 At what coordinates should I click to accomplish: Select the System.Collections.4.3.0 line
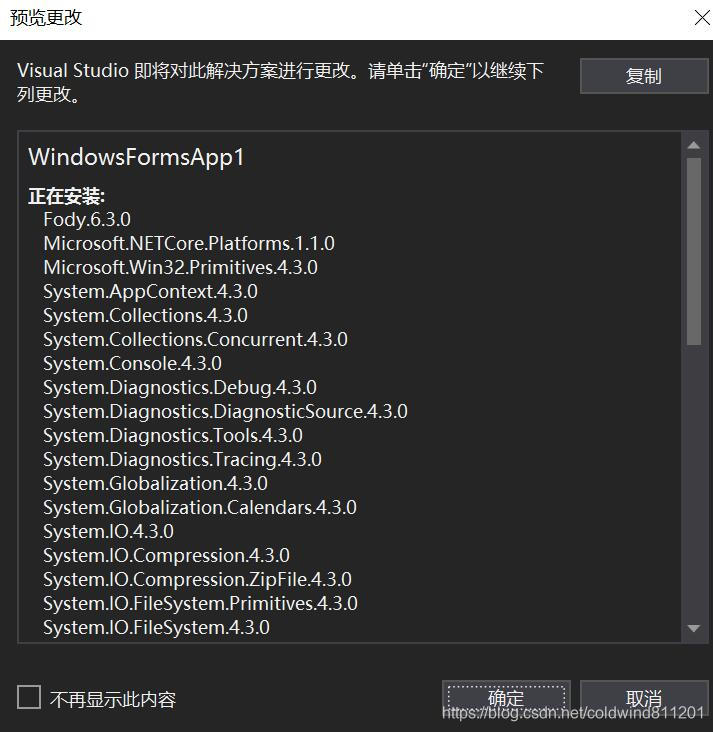tap(145, 316)
